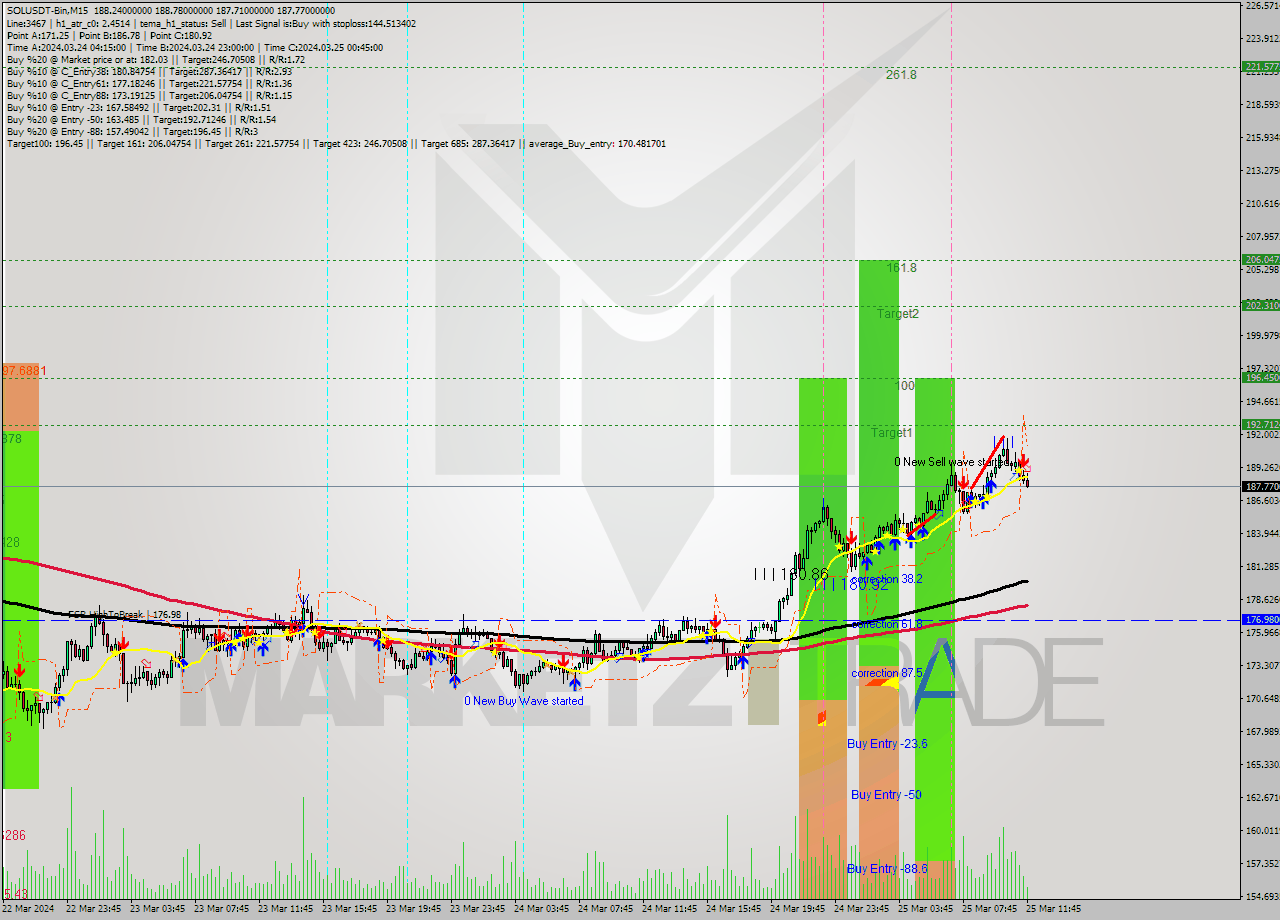Click the "24 Mar 23:45" time axis label

pyautogui.click(x=862, y=909)
